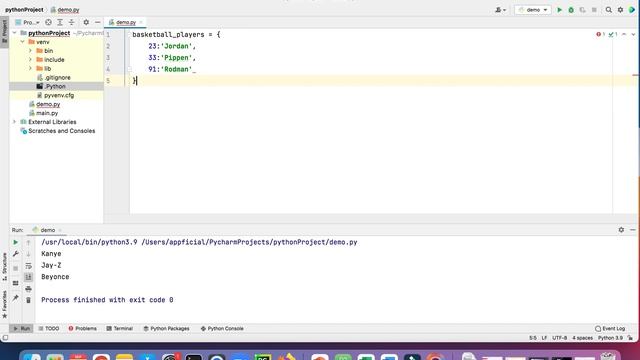Click the Run with Coverage icon
The image size is (640, 360).
point(582,10)
